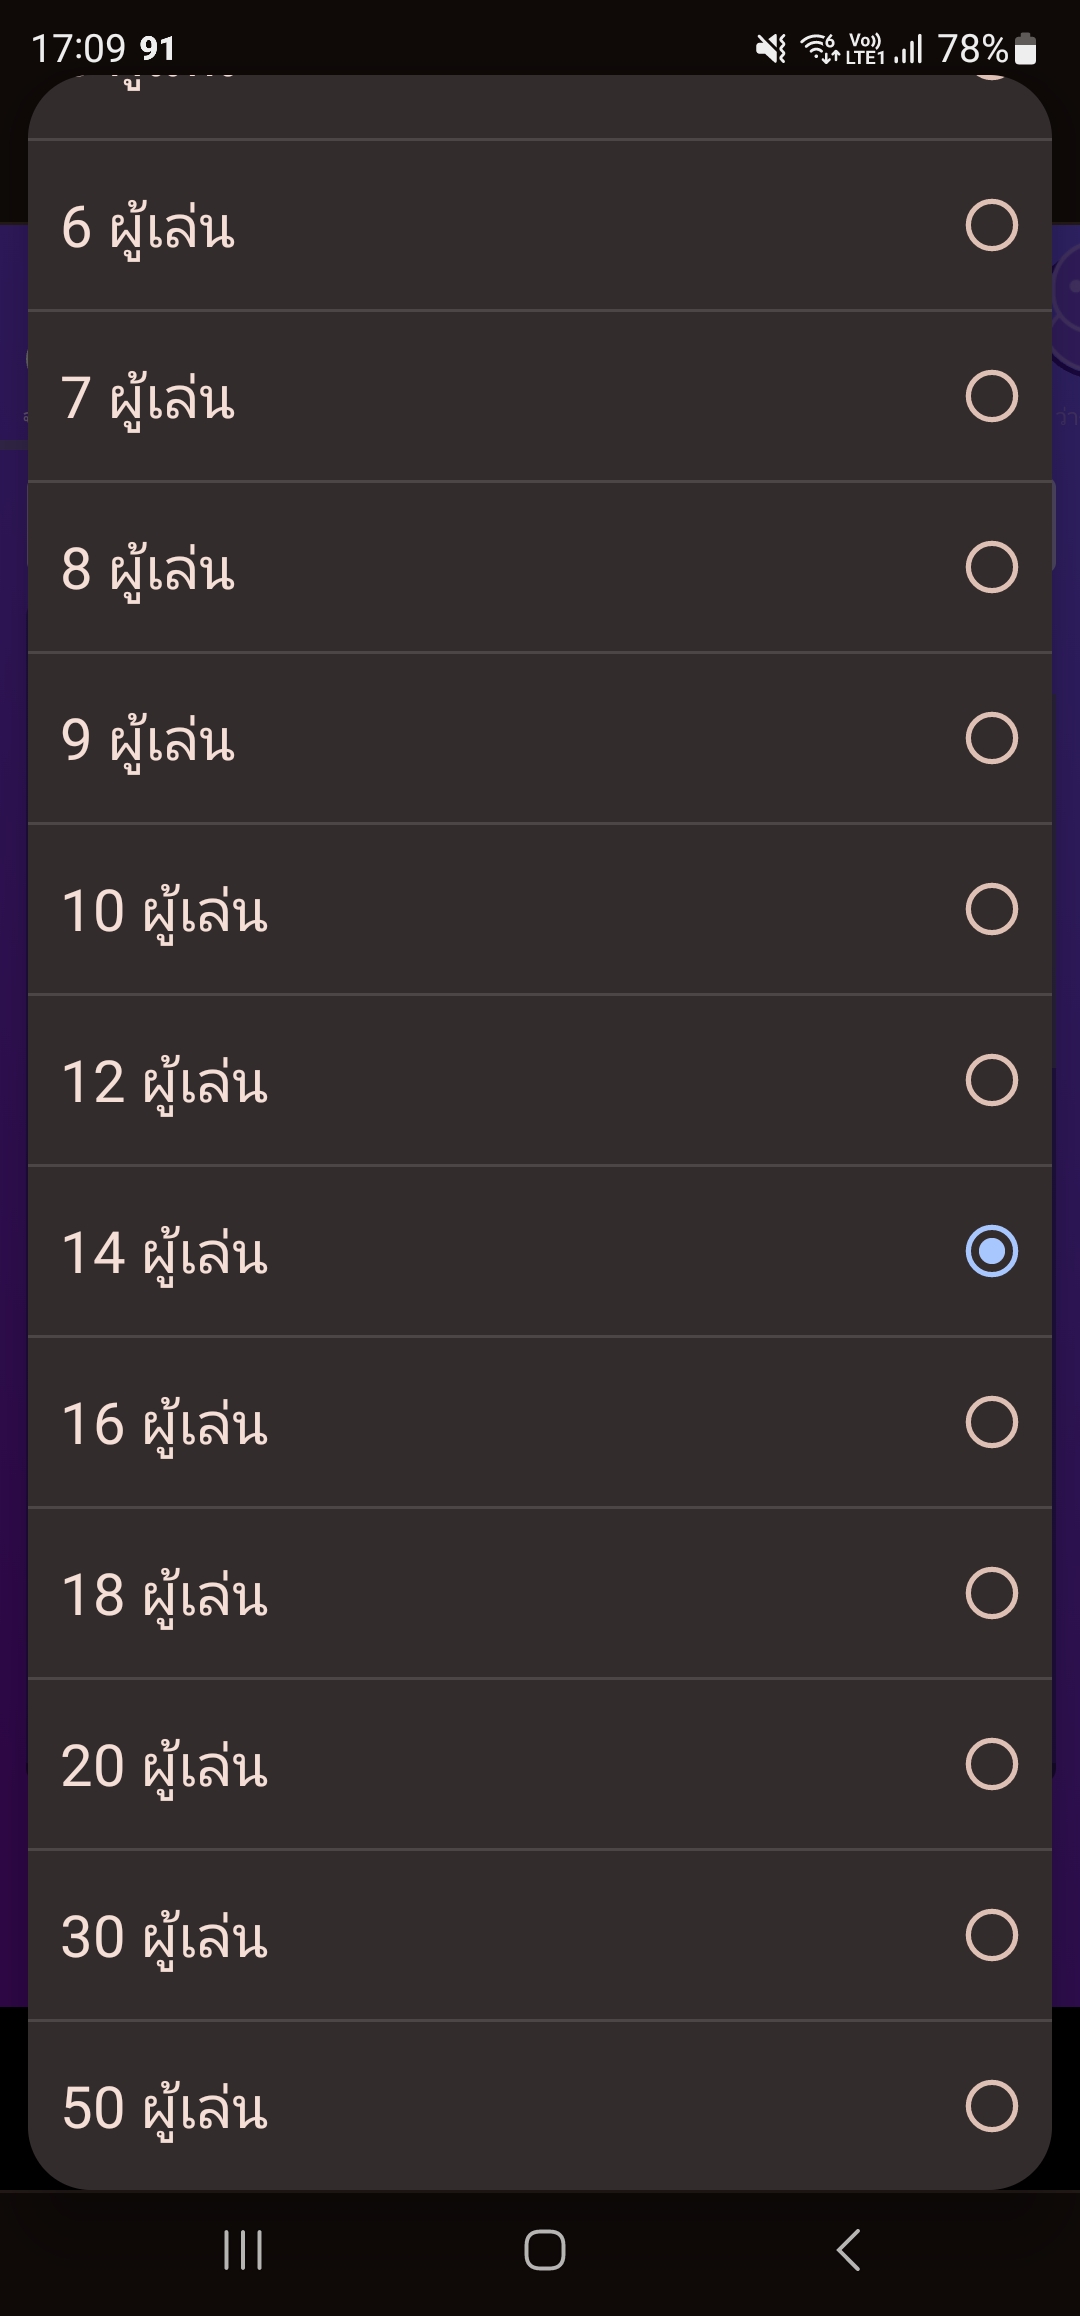Open recent apps with navigation icon
This screenshot has height=2316, width=1080.
243,2250
